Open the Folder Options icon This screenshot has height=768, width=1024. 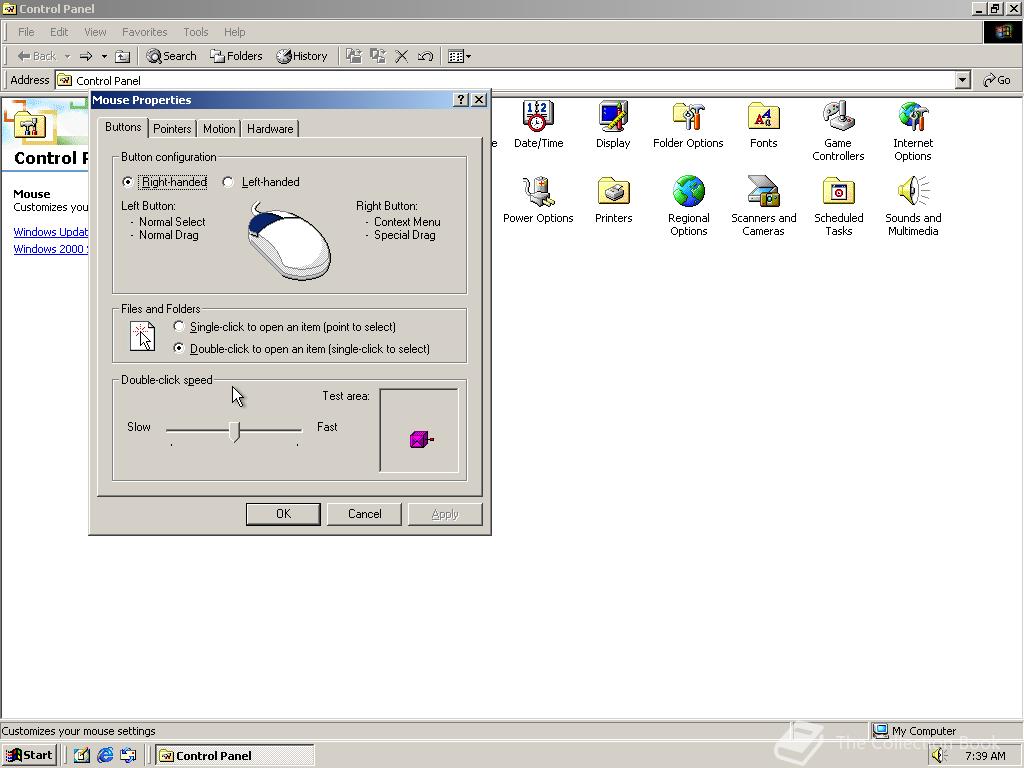[x=688, y=125]
